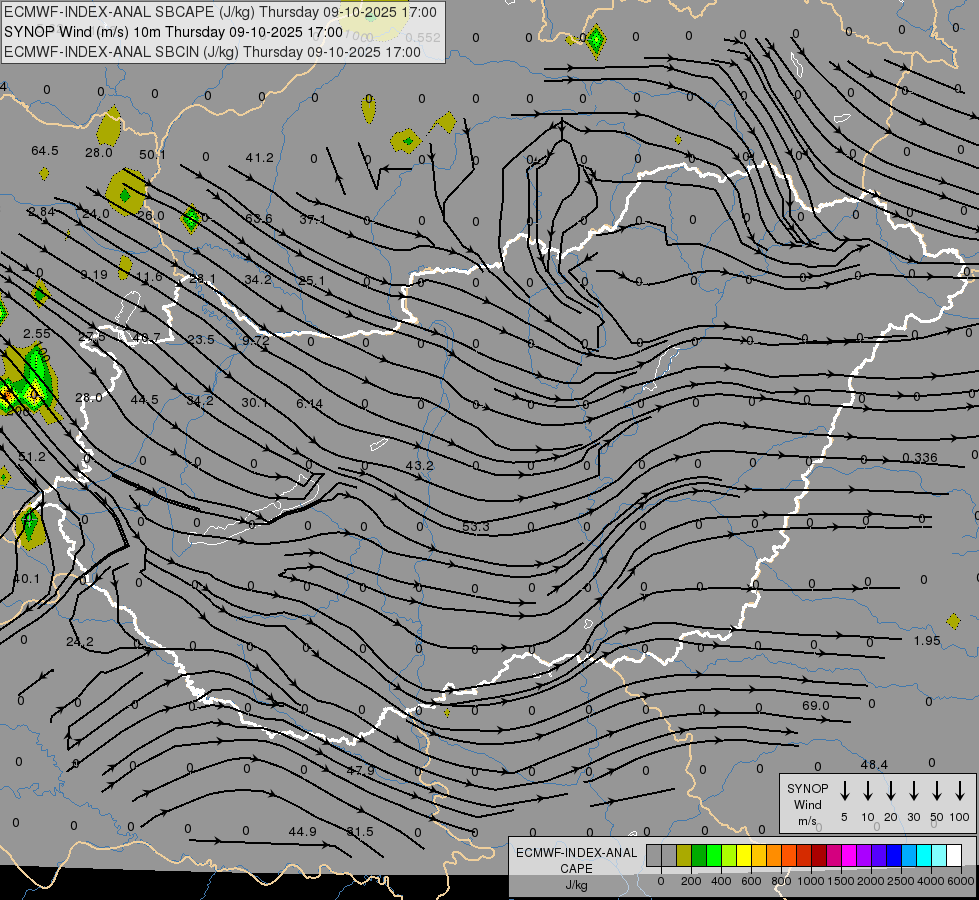This screenshot has width=979, height=900.
Task: Click the 24.2 value on the map
Action: pyautogui.click(x=80, y=641)
